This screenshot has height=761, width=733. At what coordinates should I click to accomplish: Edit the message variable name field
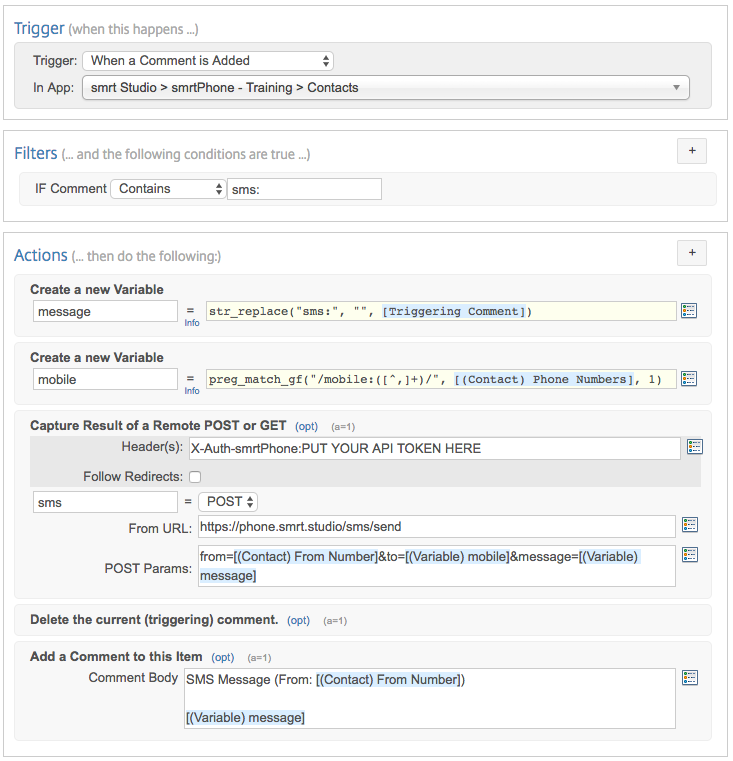[105, 312]
